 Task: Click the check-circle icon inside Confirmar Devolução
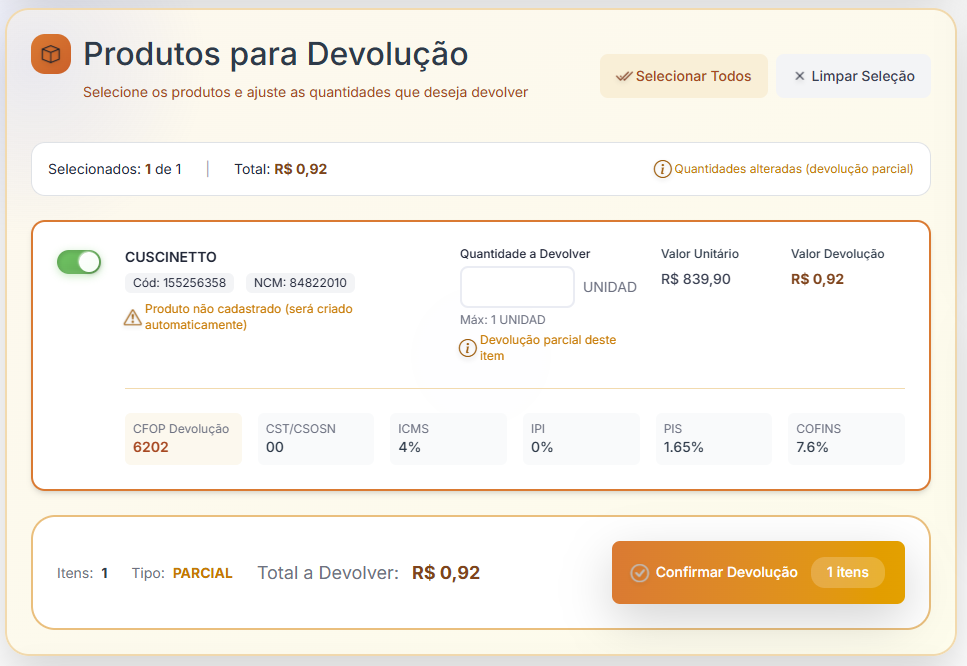point(640,572)
